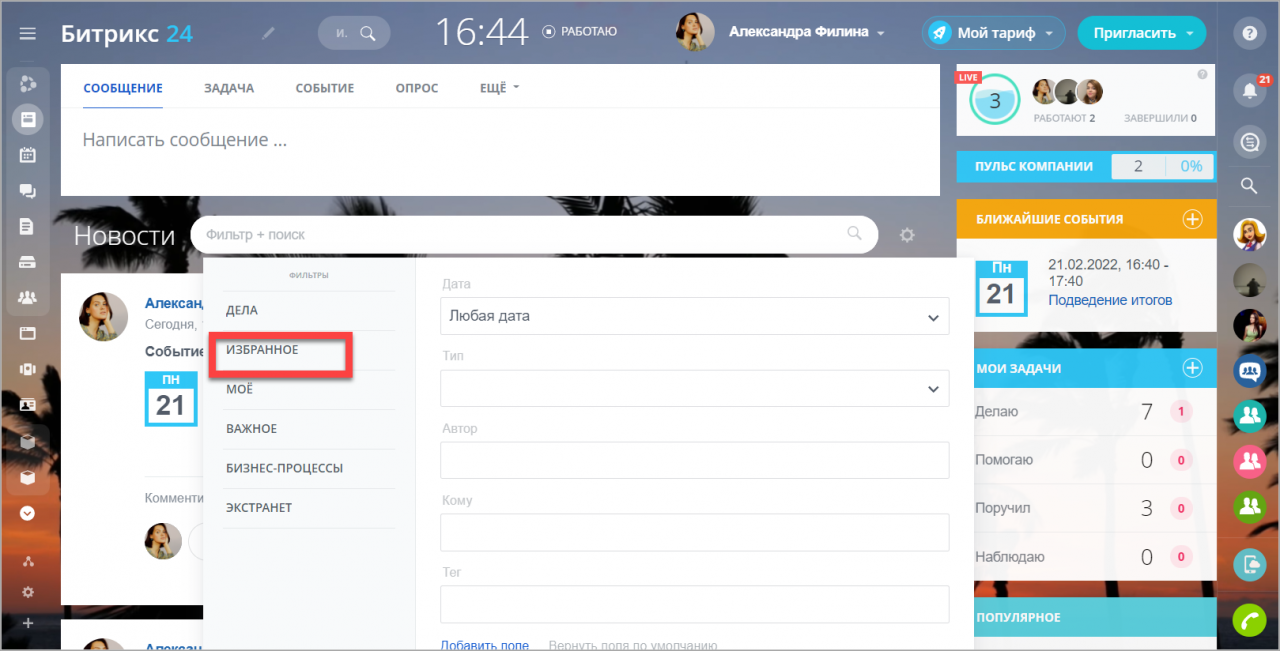Open the help question mark icon
This screenshot has height=651, width=1280.
(x=1249, y=33)
